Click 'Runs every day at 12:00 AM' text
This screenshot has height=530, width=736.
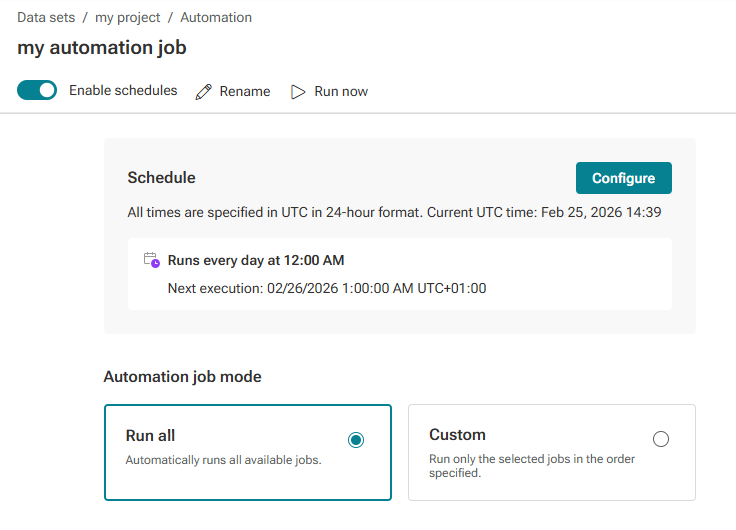tap(256, 261)
